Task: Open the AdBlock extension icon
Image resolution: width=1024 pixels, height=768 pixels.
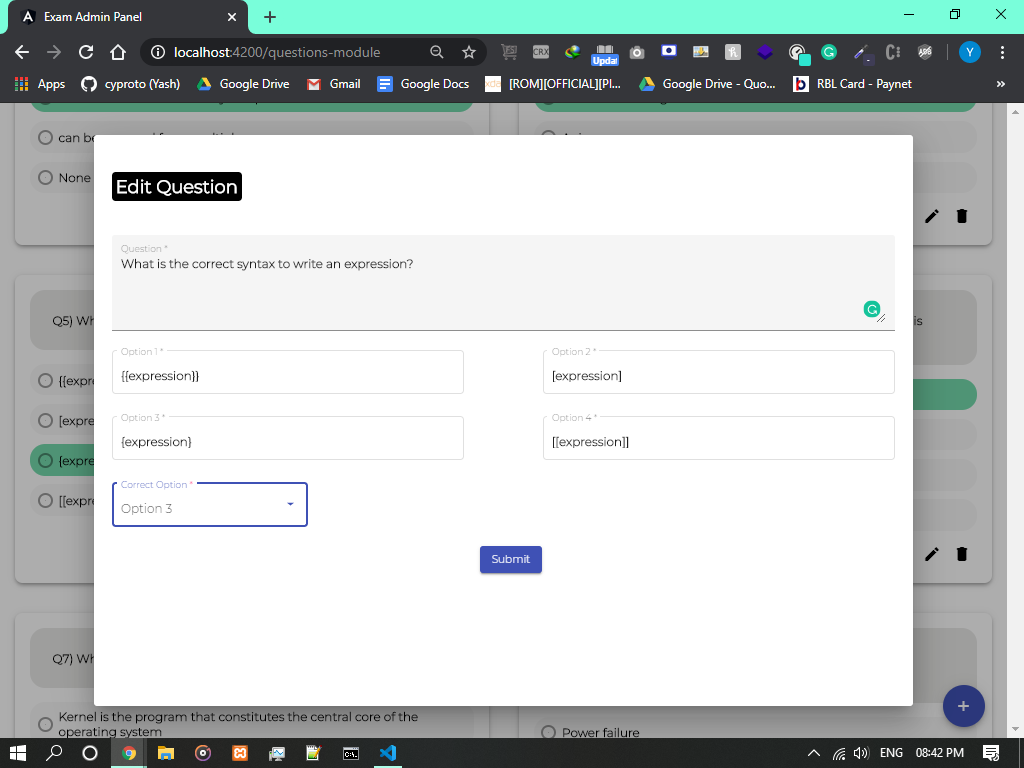Action: click(x=925, y=52)
